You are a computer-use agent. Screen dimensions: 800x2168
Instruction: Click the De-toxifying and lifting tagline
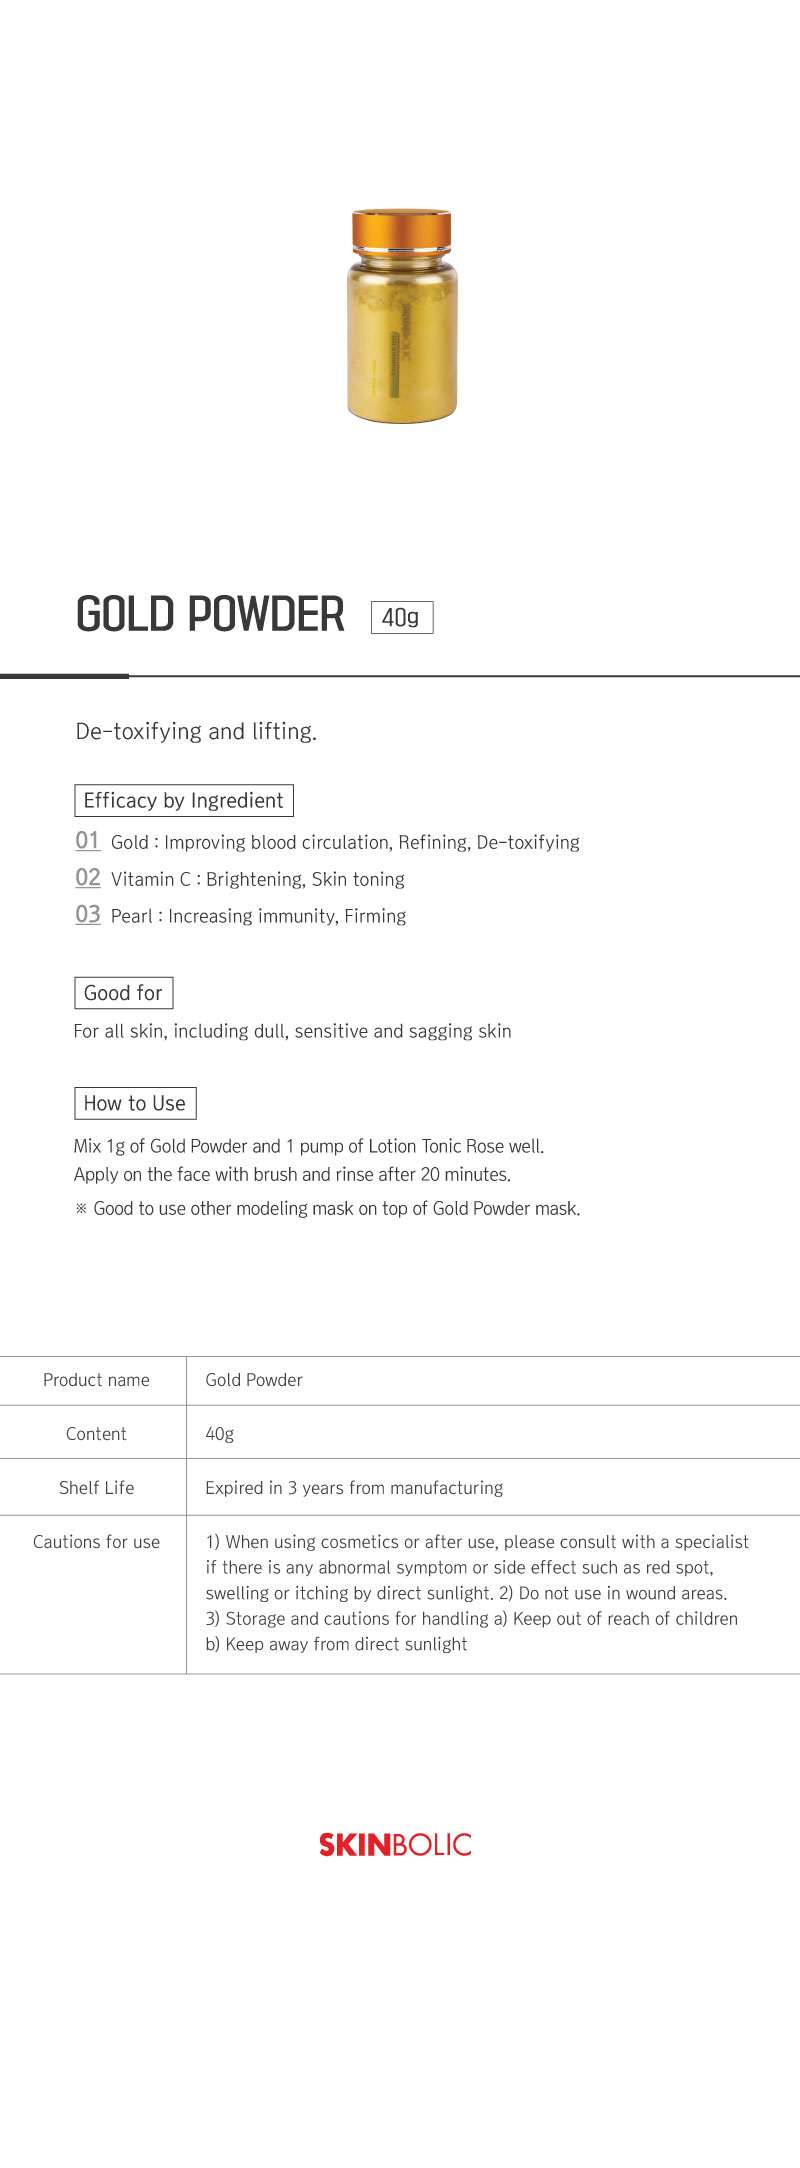[196, 732]
